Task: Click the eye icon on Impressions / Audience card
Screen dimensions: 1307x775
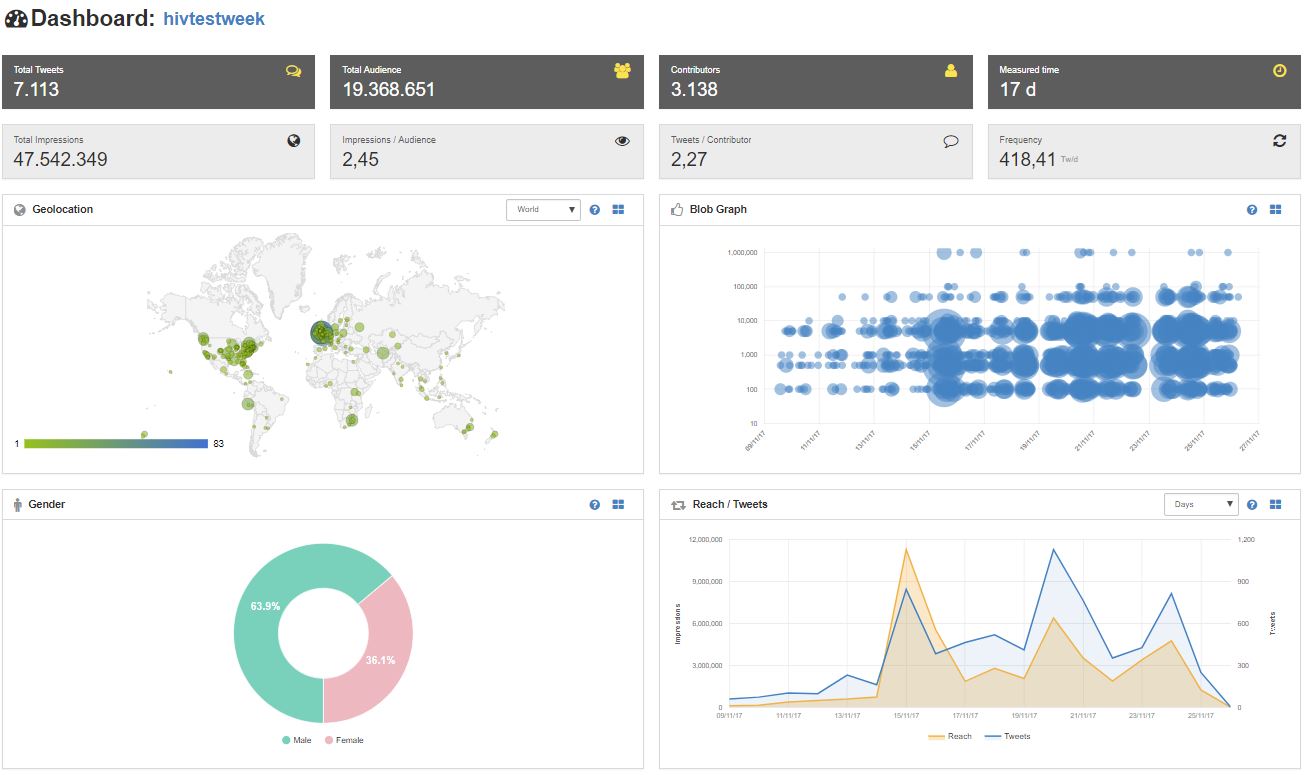Action: coord(622,141)
